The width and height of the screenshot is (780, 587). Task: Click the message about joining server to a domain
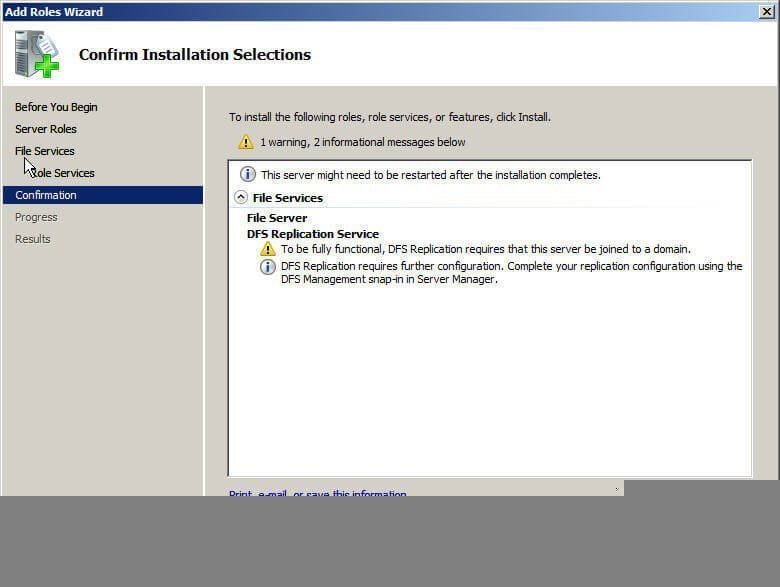pyautogui.click(x=486, y=249)
